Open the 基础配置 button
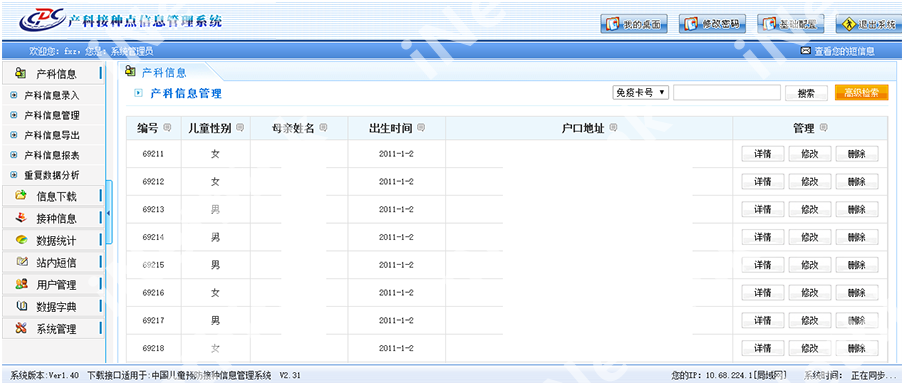The height and width of the screenshot is (385, 904). (791, 24)
